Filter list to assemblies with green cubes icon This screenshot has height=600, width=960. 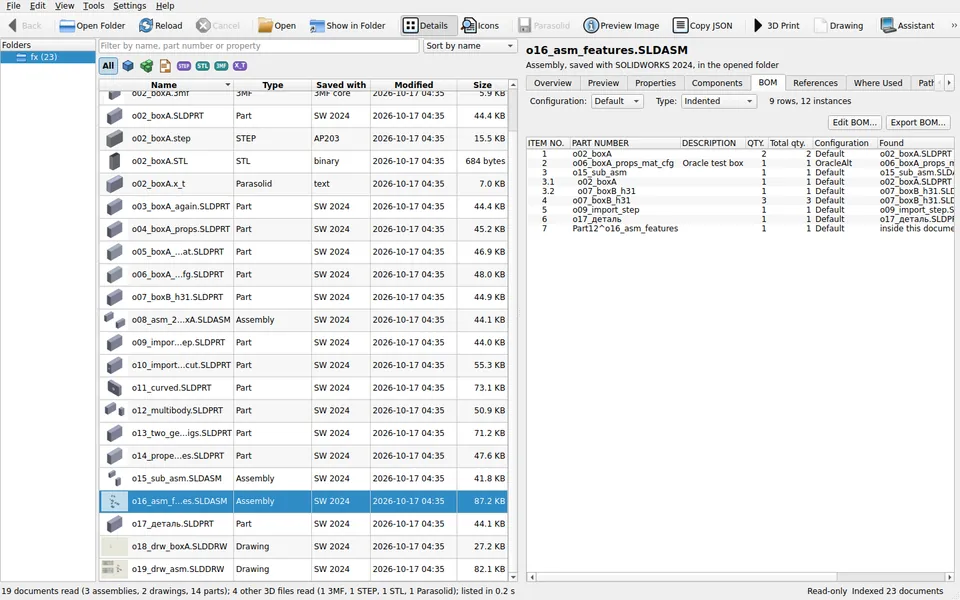(x=146, y=66)
